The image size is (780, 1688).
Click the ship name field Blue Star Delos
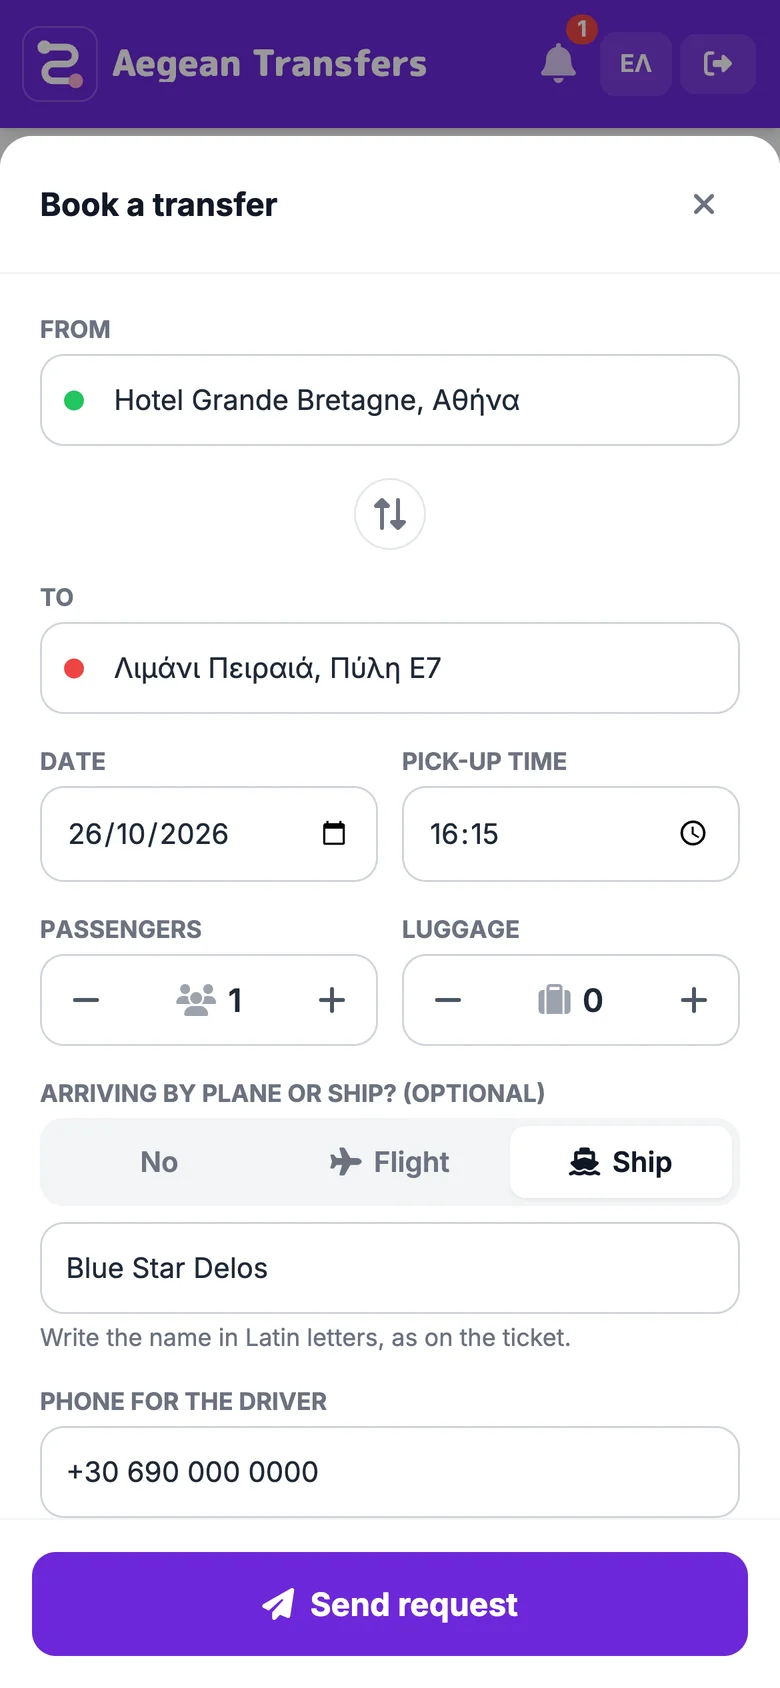click(x=390, y=1268)
